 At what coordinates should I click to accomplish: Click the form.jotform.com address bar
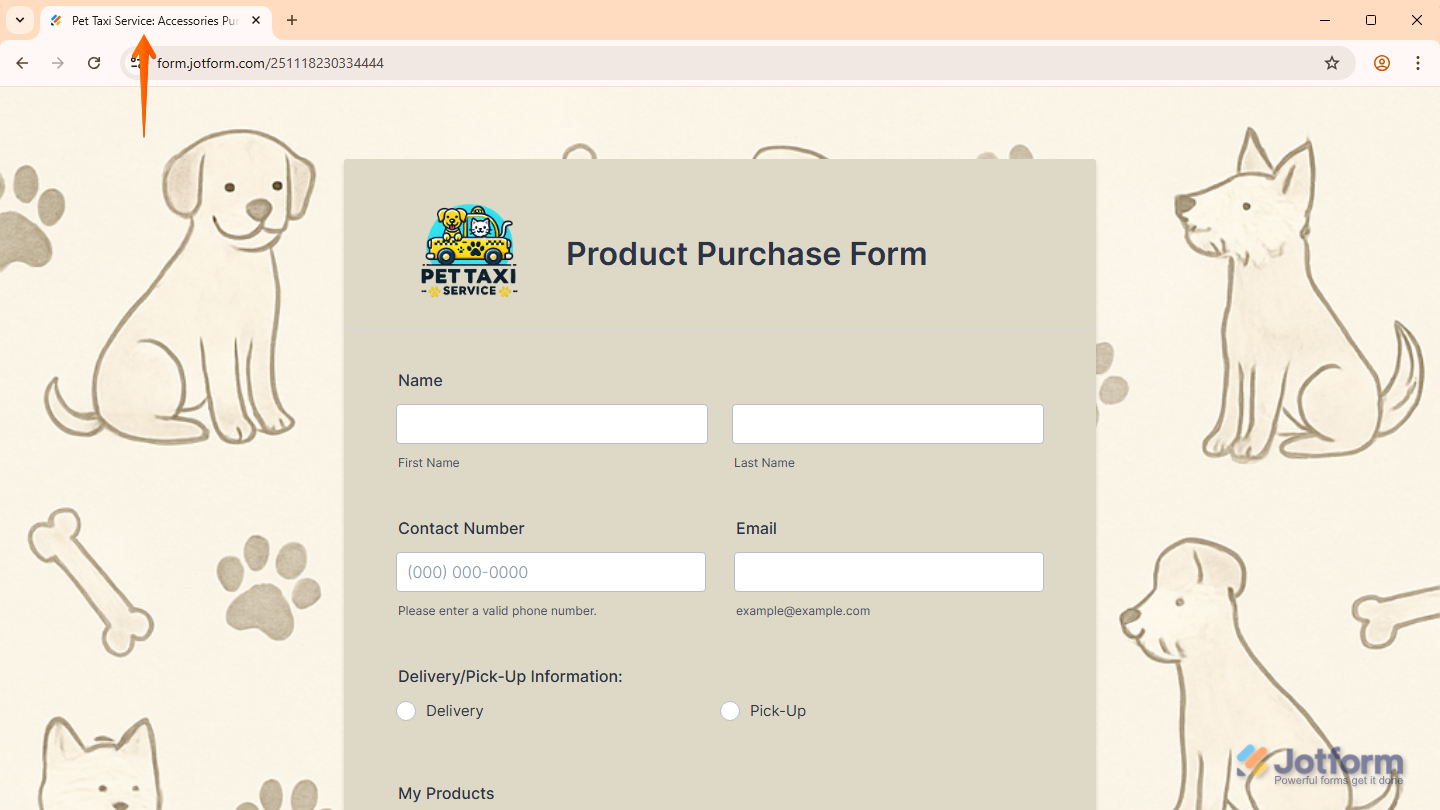pyautogui.click(x=700, y=63)
